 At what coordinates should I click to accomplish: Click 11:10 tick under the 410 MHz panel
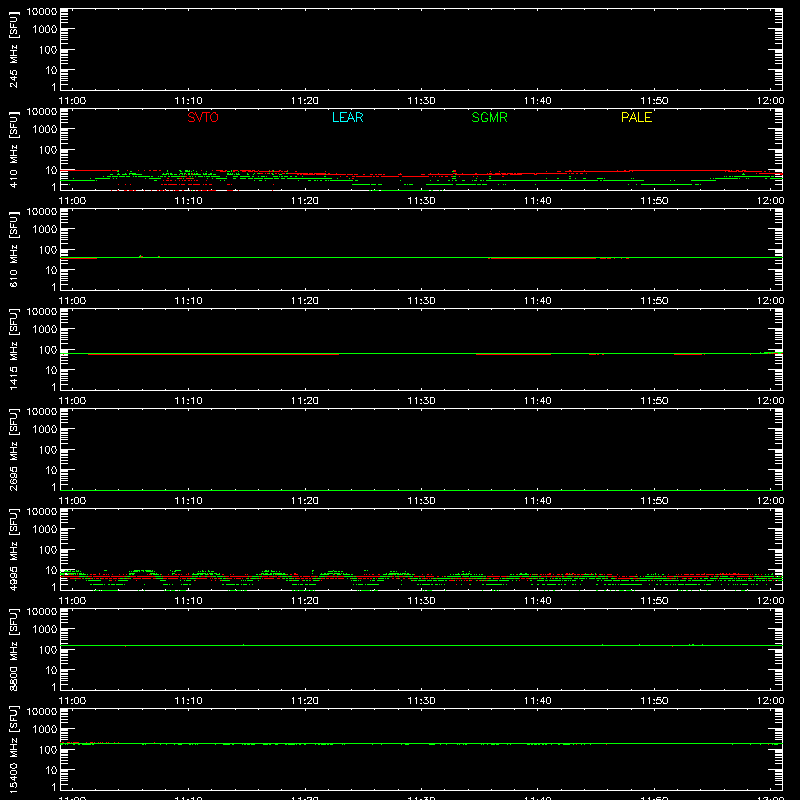pyautogui.click(x=189, y=201)
